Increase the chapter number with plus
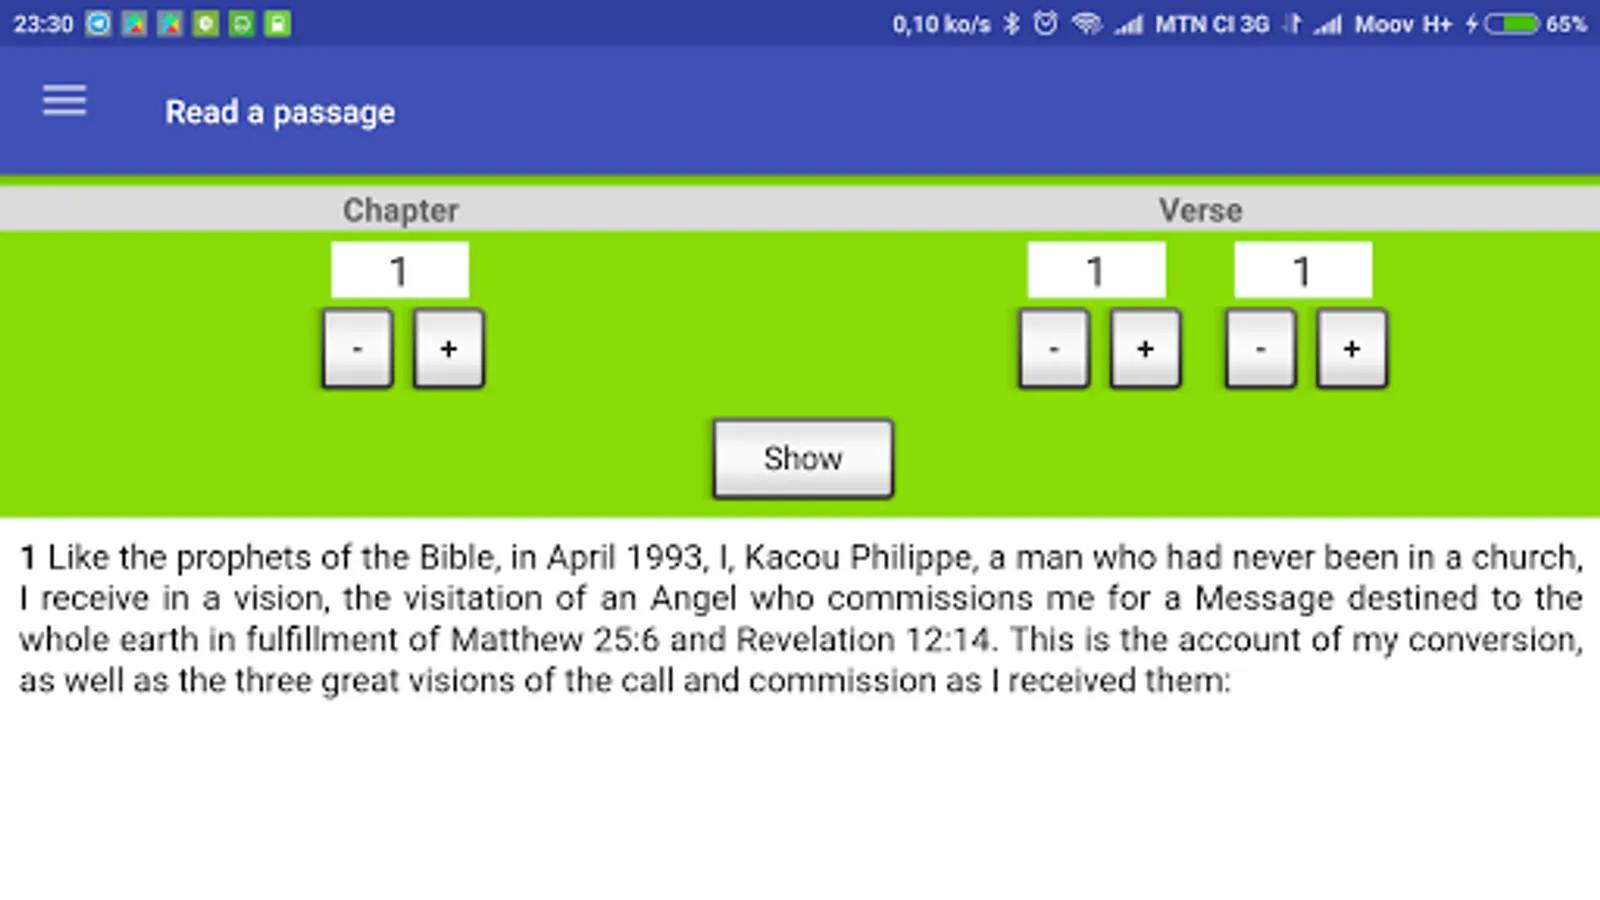Image resolution: width=1600 pixels, height=900 pixels. [449, 348]
